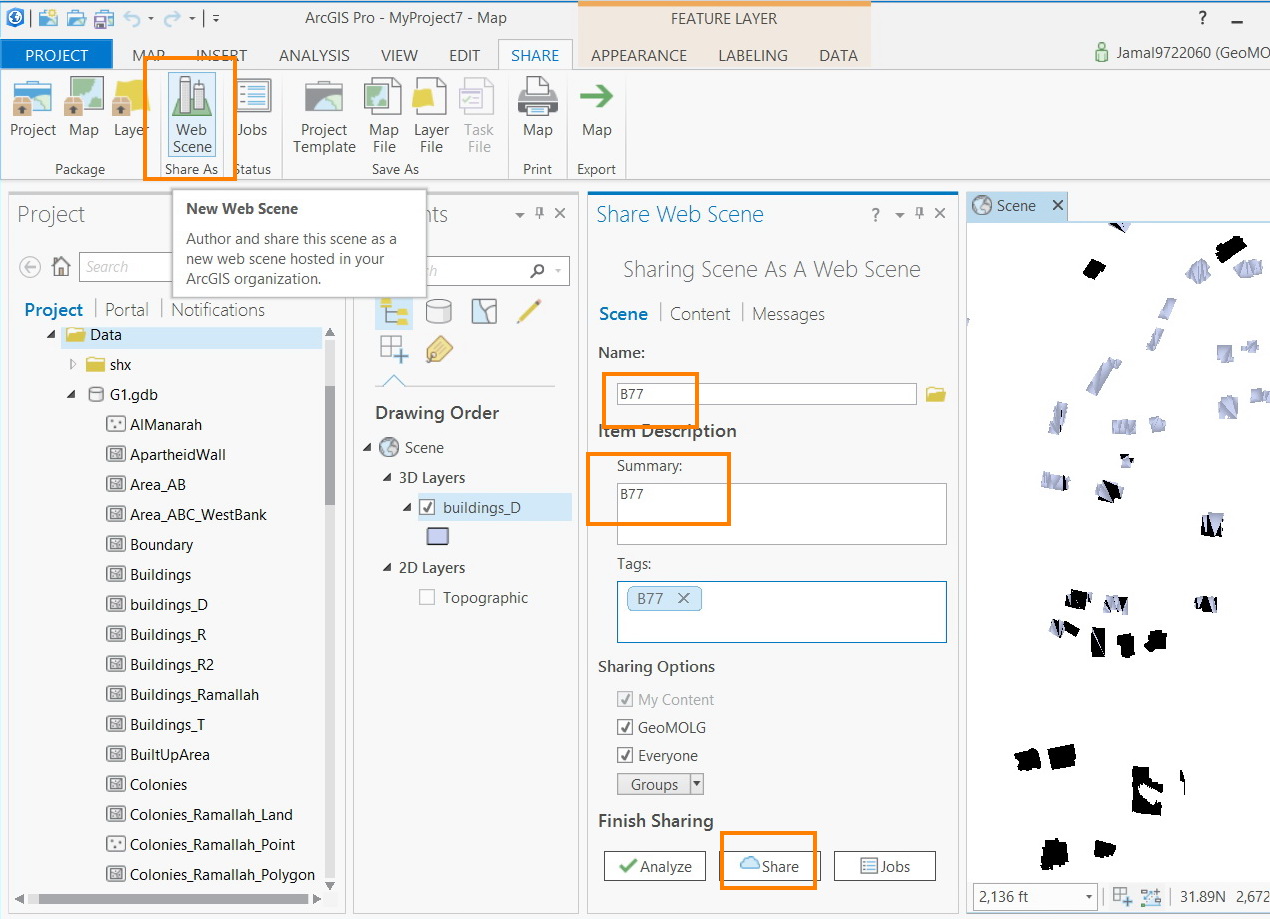Click the ArcGIS Pro help icon in title bar
Screen dimensions: 1270x919
point(1202,18)
